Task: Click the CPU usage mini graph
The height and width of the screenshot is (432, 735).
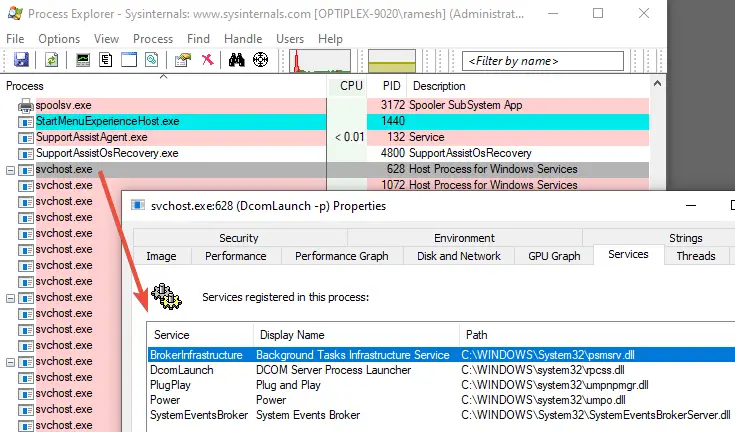Action: click(x=320, y=61)
